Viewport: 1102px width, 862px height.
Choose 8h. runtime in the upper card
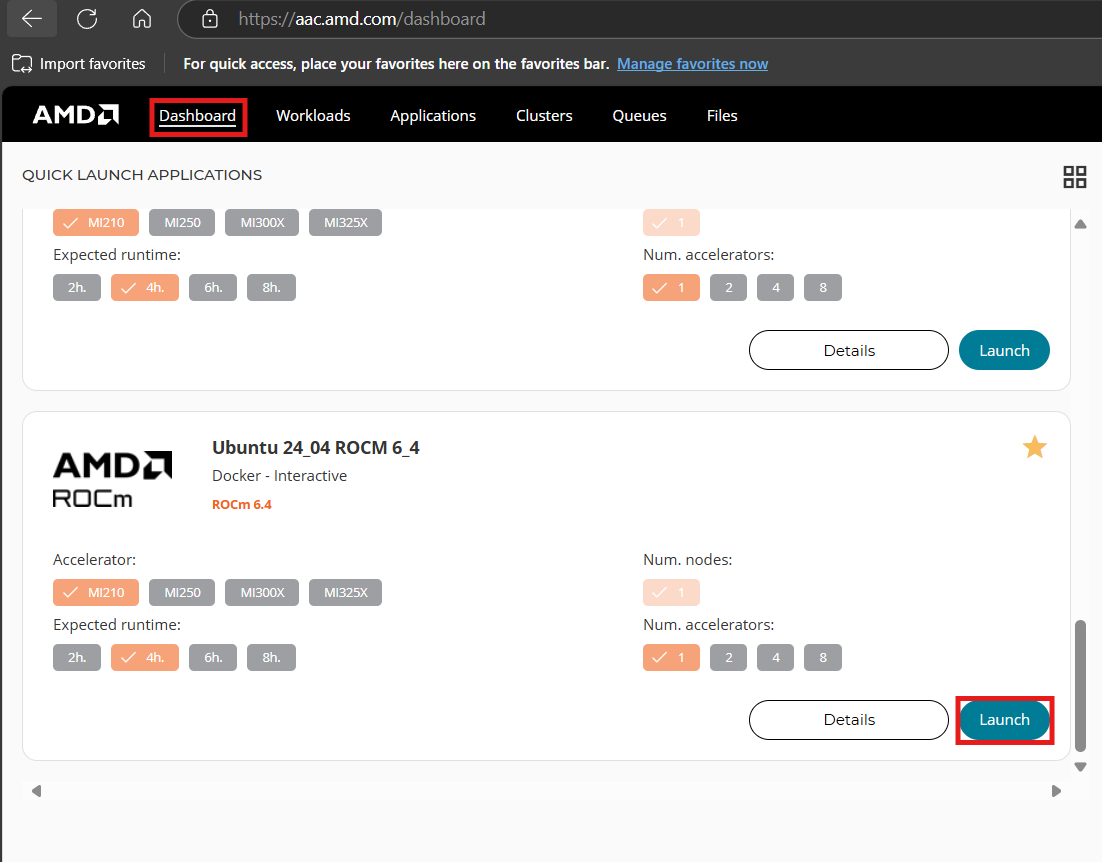point(271,287)
